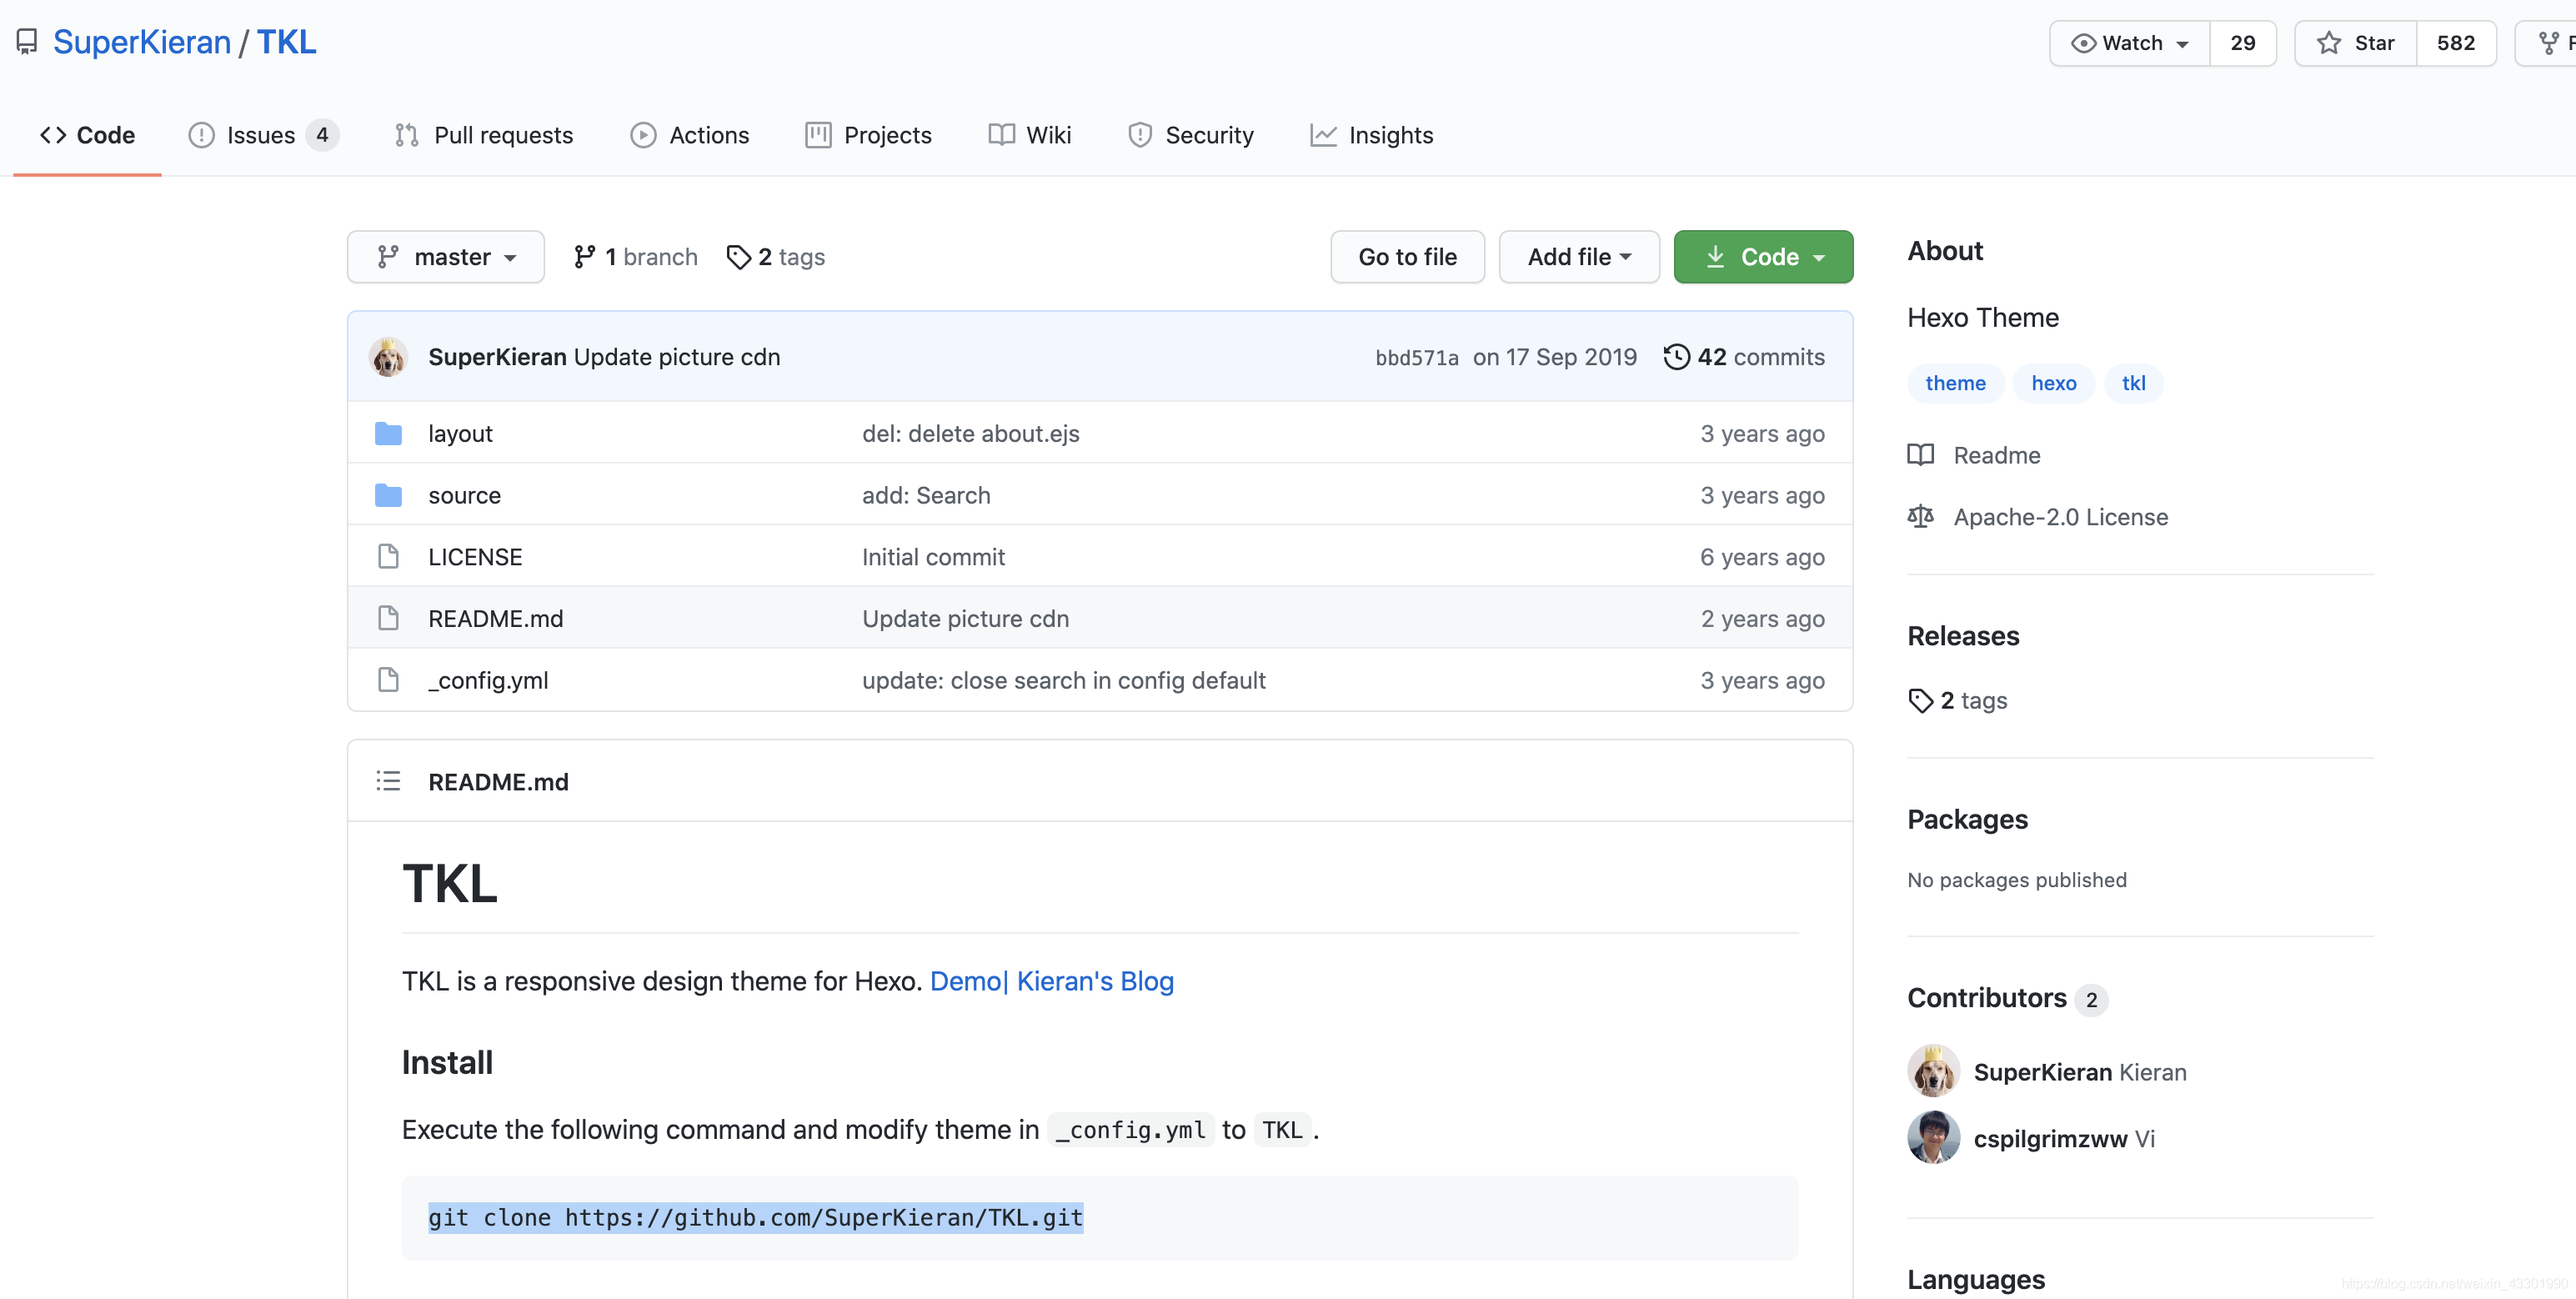The image size is (2576, 1299).
Task: Open README.md in the file list
Action: click(x=495, y=619)
